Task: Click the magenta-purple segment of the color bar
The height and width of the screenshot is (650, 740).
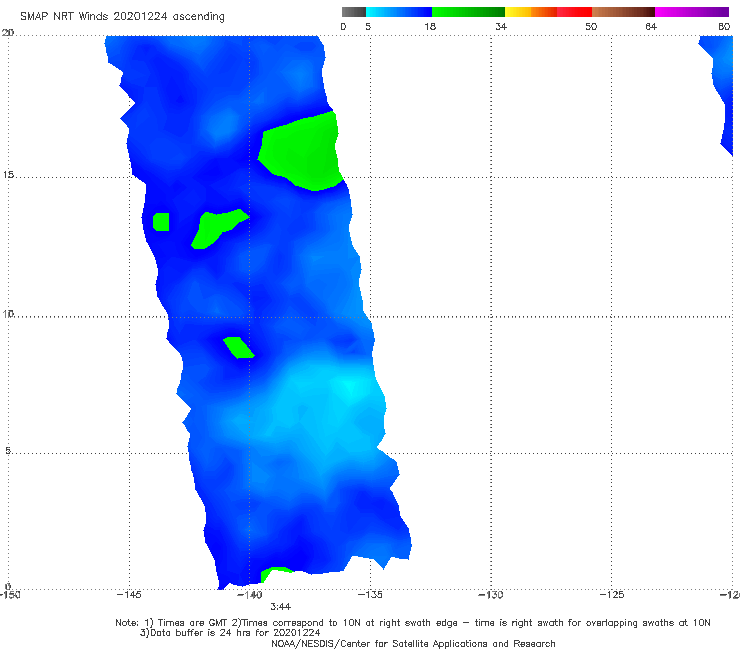Action: tap(692, 12)
